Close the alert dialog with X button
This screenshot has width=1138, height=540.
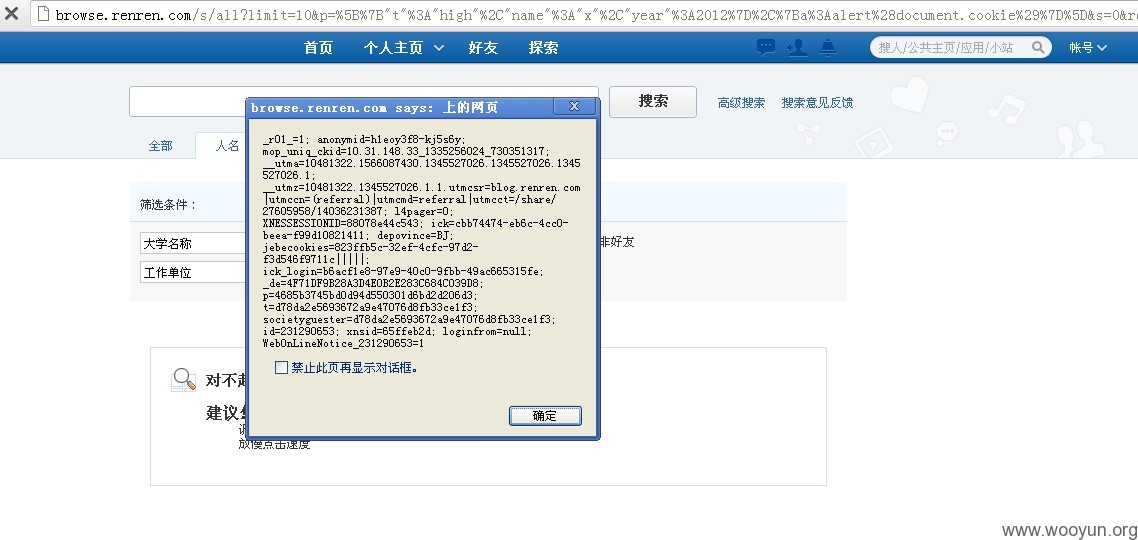574,106
